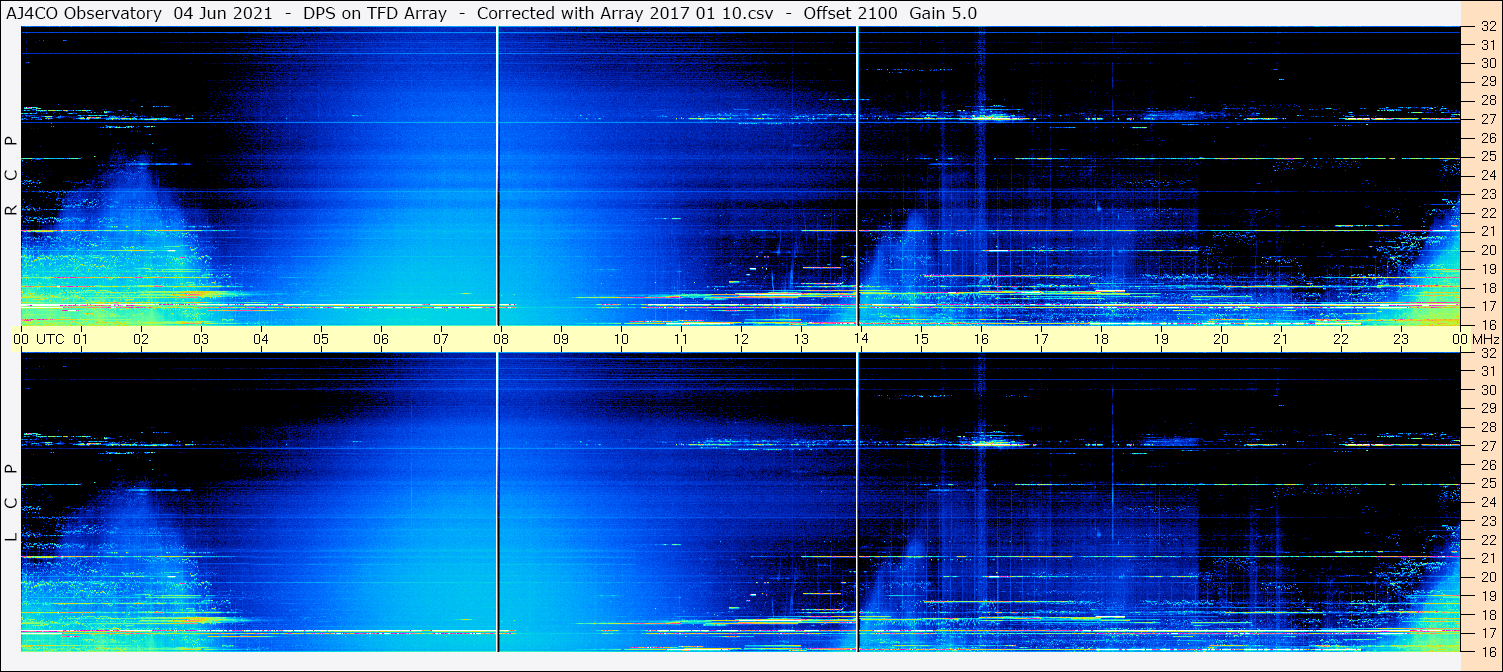Select 17 MHz on lower frequency scale

click(x=1487, y=633)
